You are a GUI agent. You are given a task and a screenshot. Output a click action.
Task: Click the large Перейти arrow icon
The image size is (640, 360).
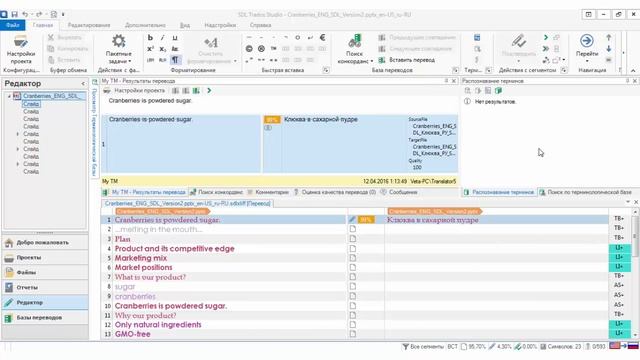pos(587,41)
